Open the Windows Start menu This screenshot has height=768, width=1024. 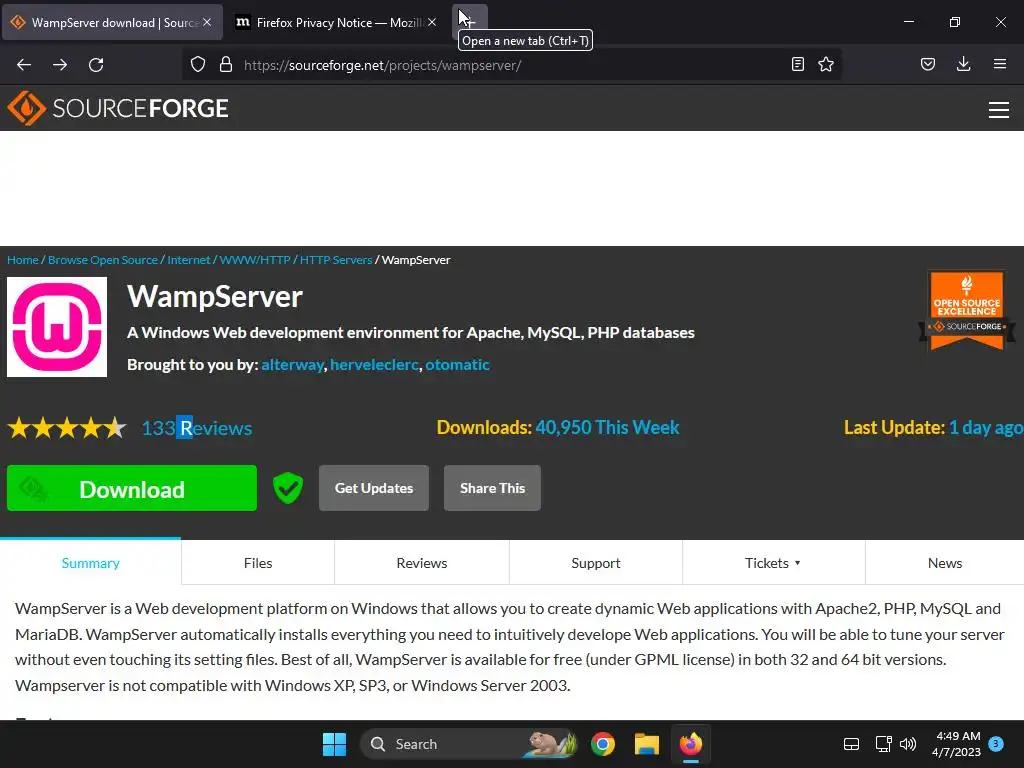click(334, 744)
